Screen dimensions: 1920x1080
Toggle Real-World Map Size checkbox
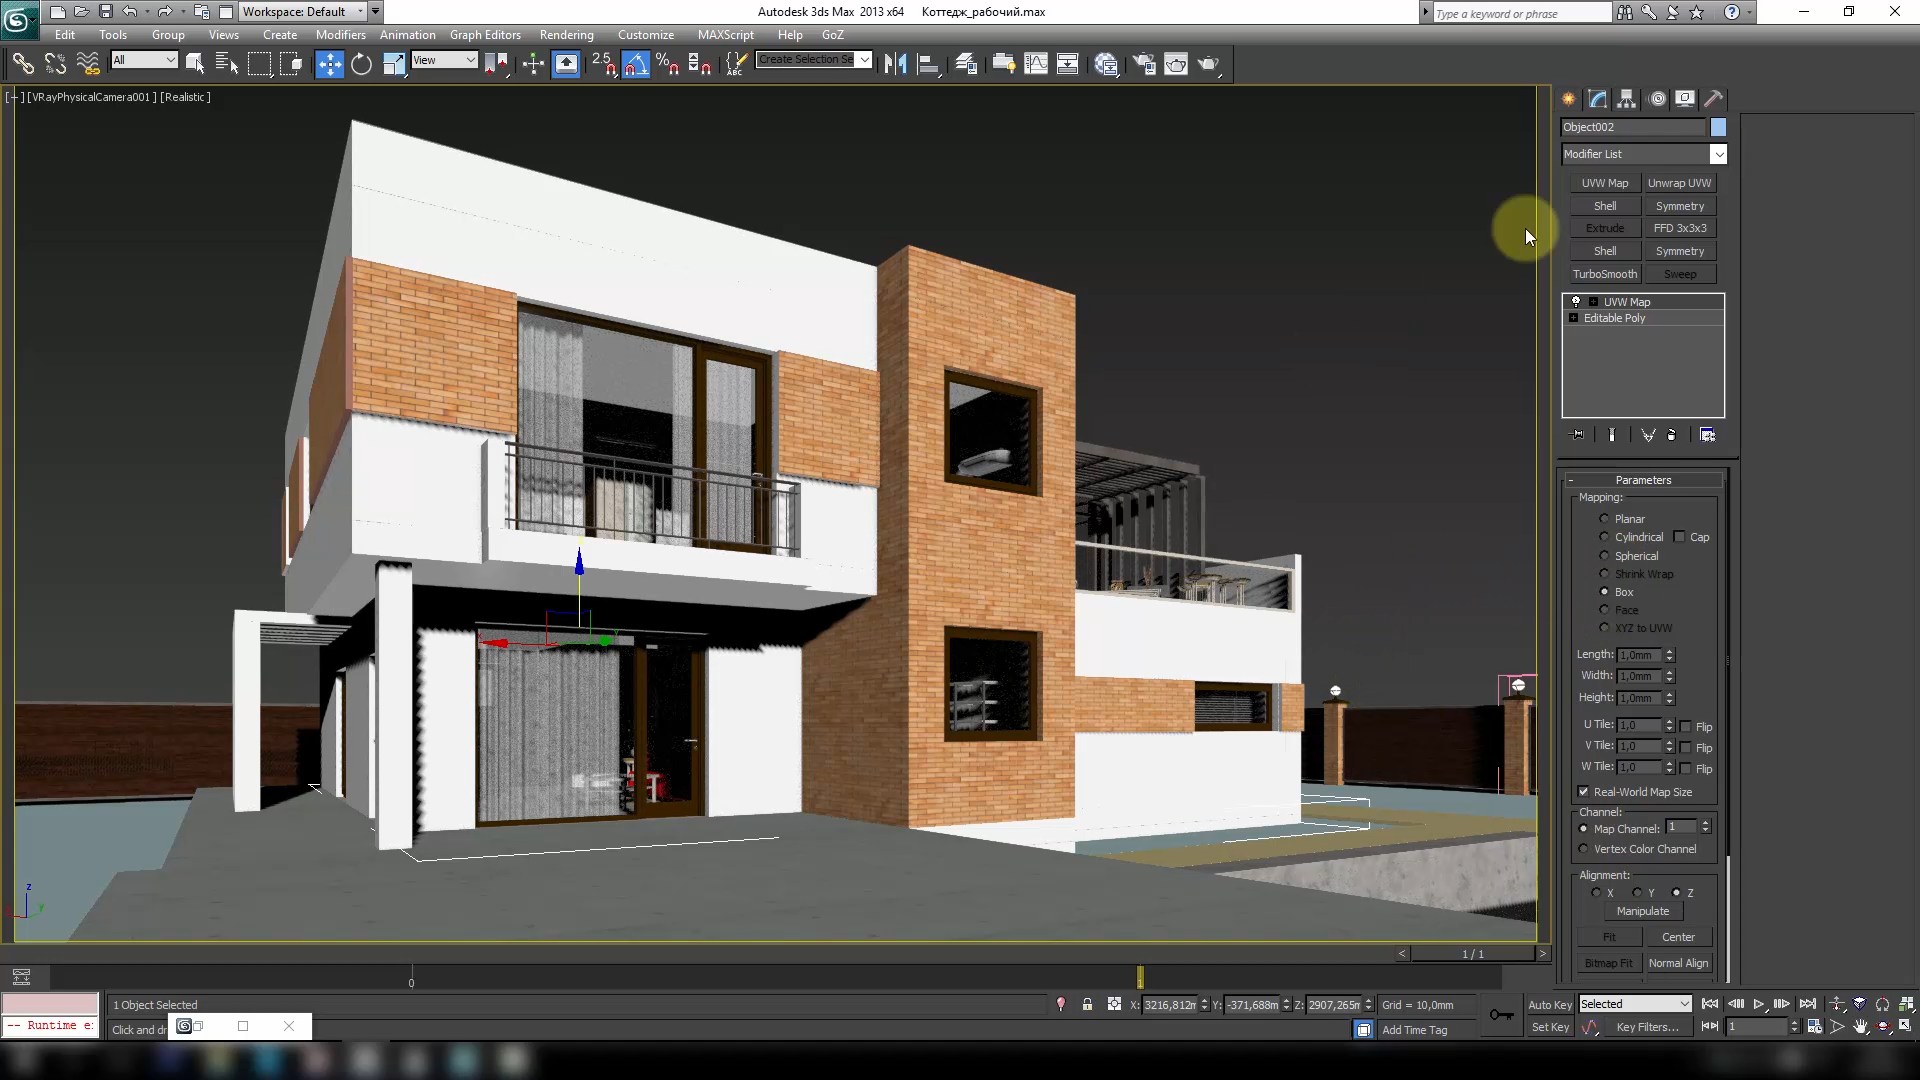[1582, 791]
